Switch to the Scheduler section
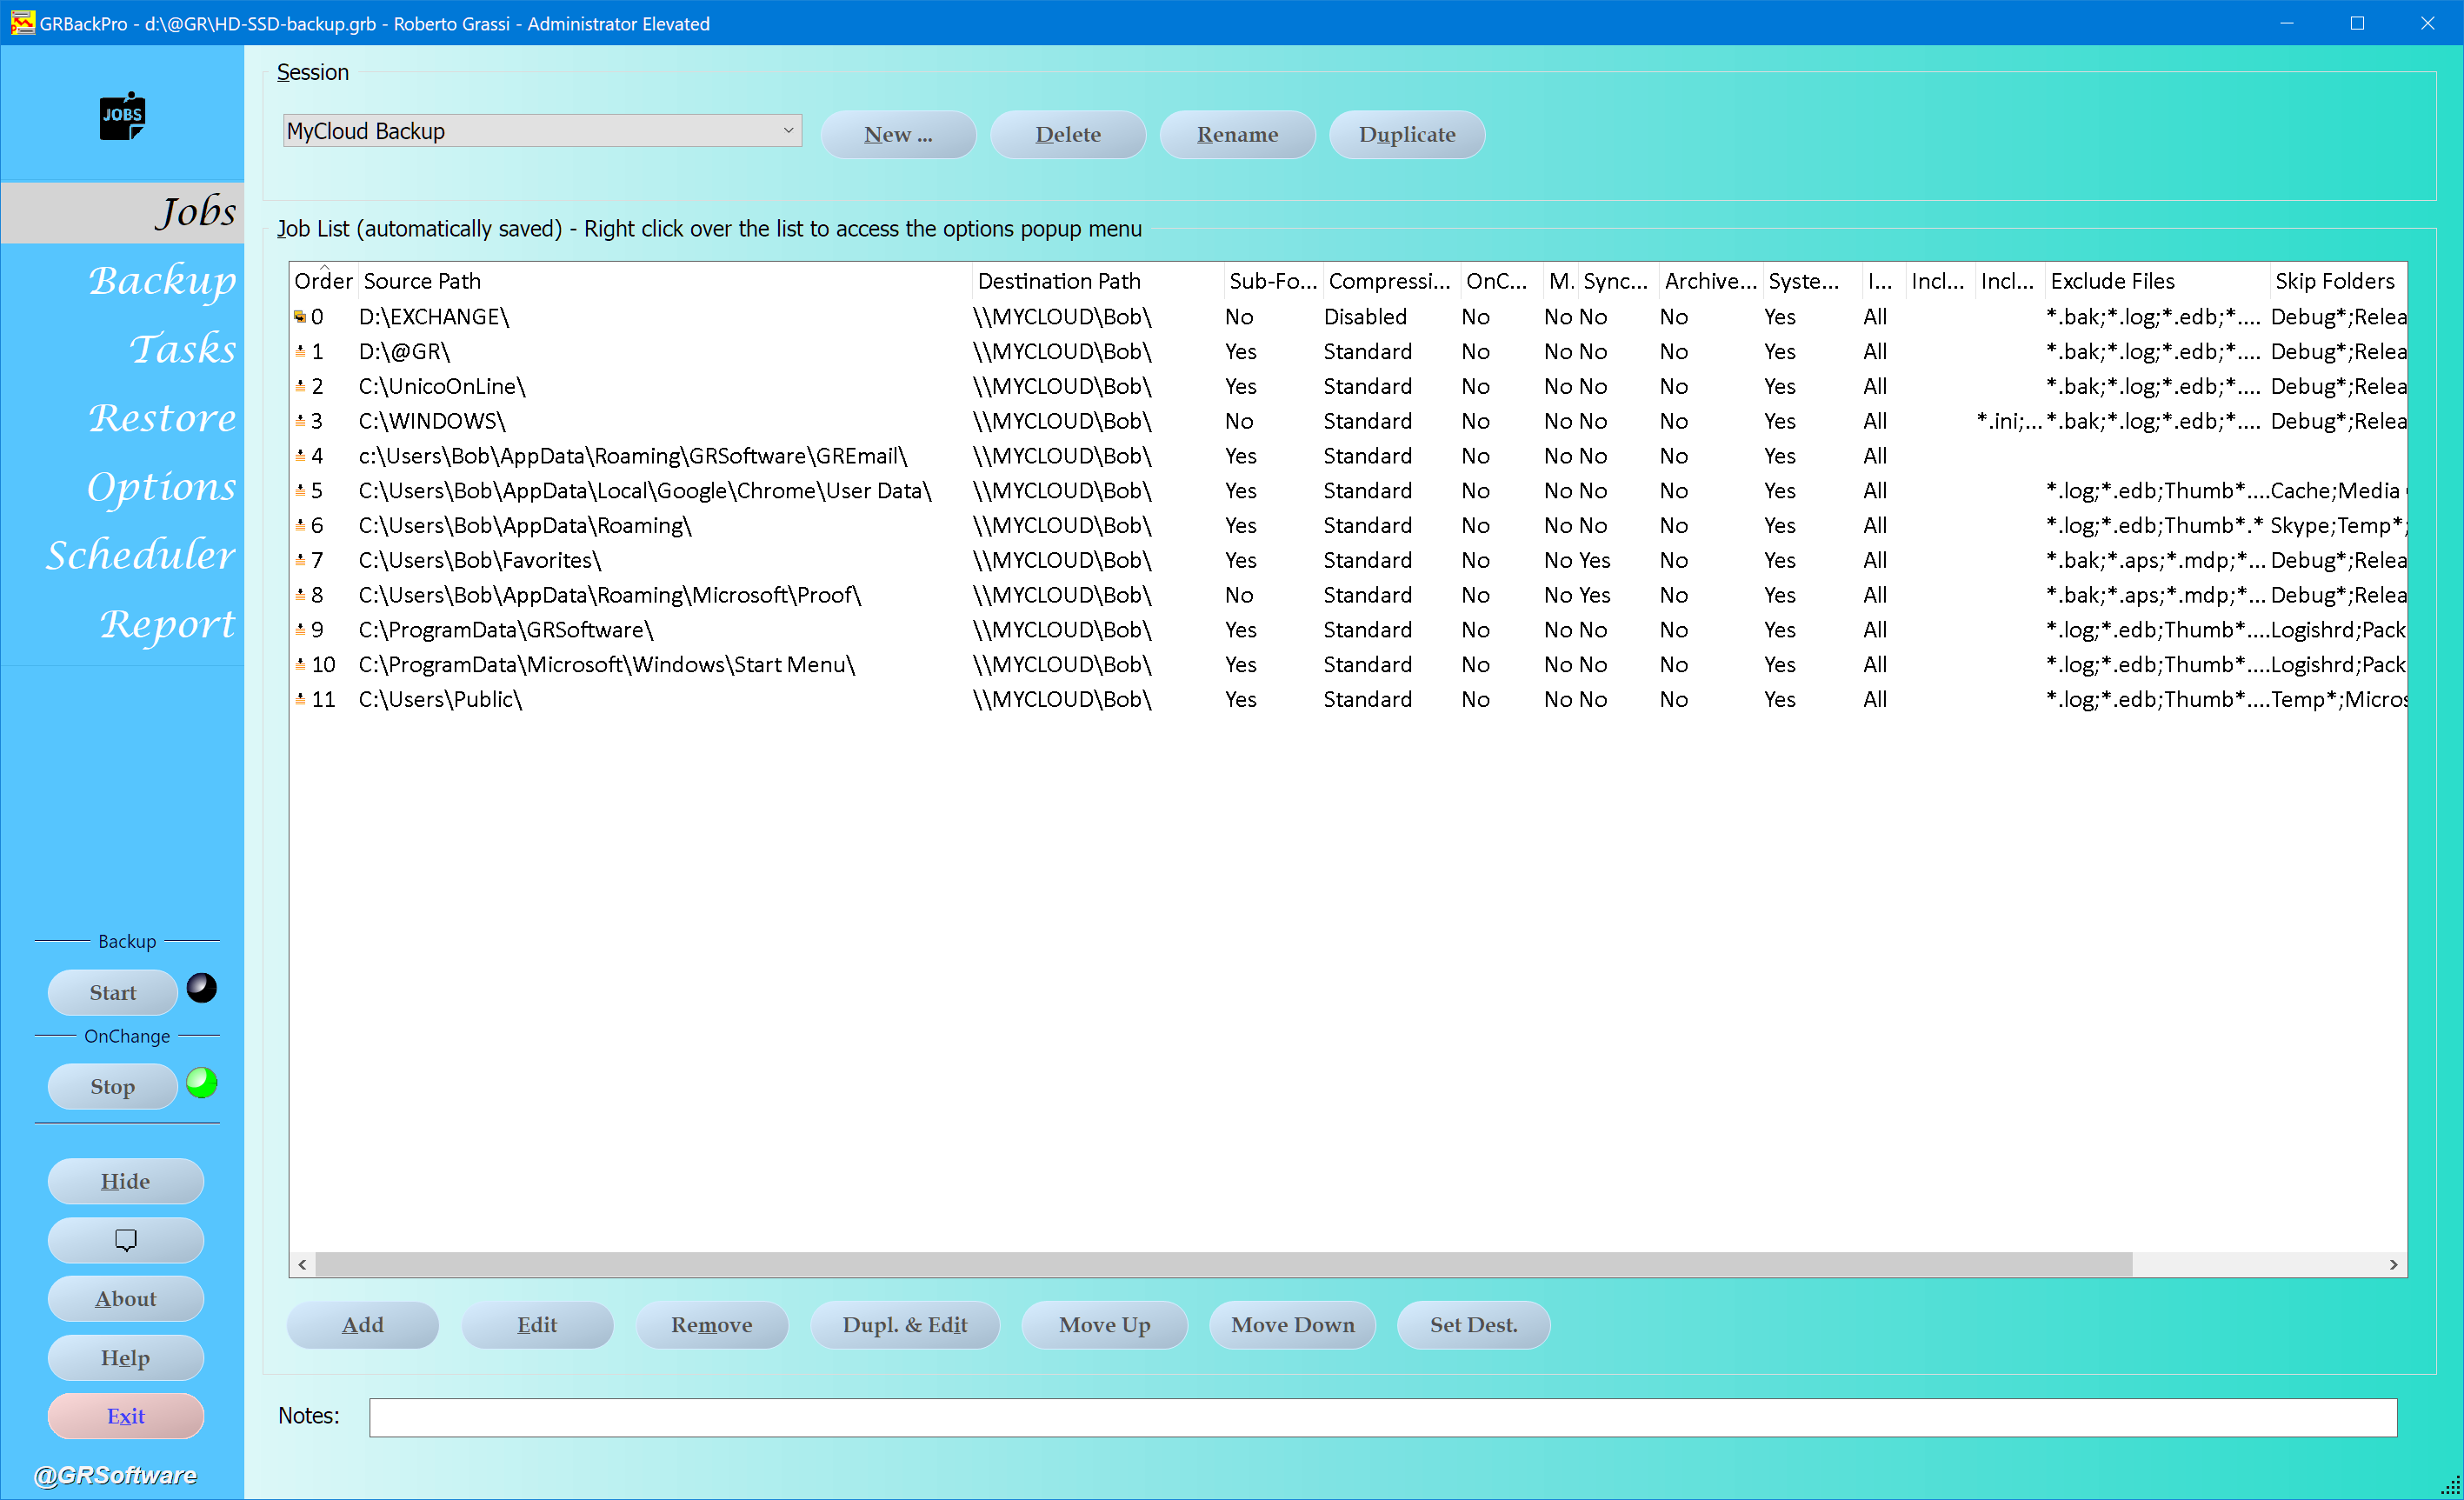Screen dimensions: 2464x1500 click(140, 555)
